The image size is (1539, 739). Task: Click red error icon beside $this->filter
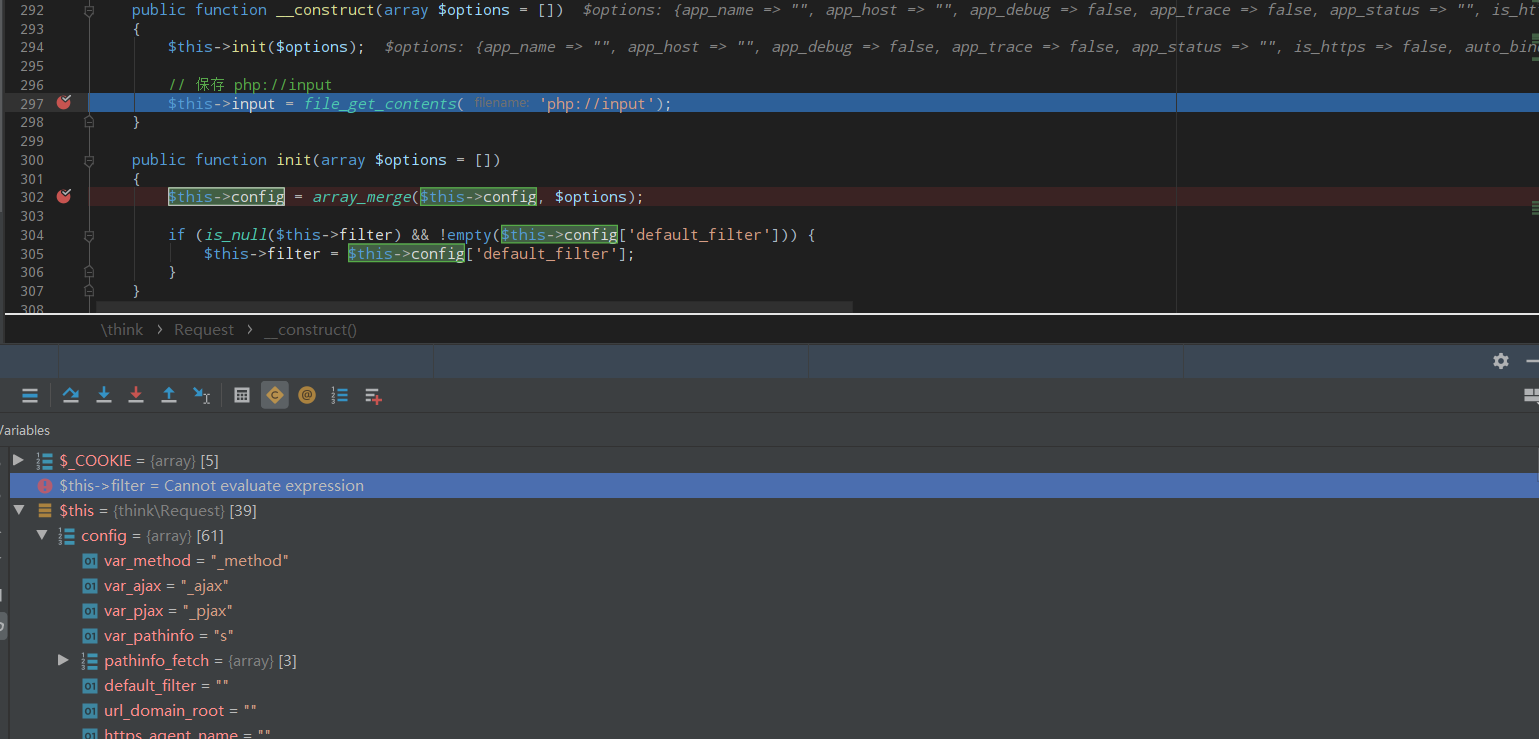click(45, 486)
